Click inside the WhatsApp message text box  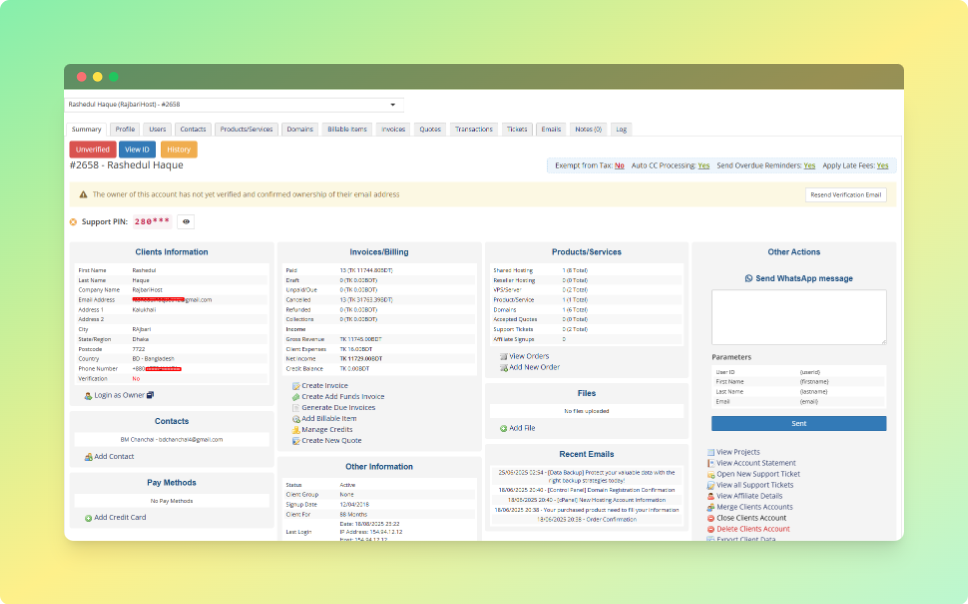[798, 315]
